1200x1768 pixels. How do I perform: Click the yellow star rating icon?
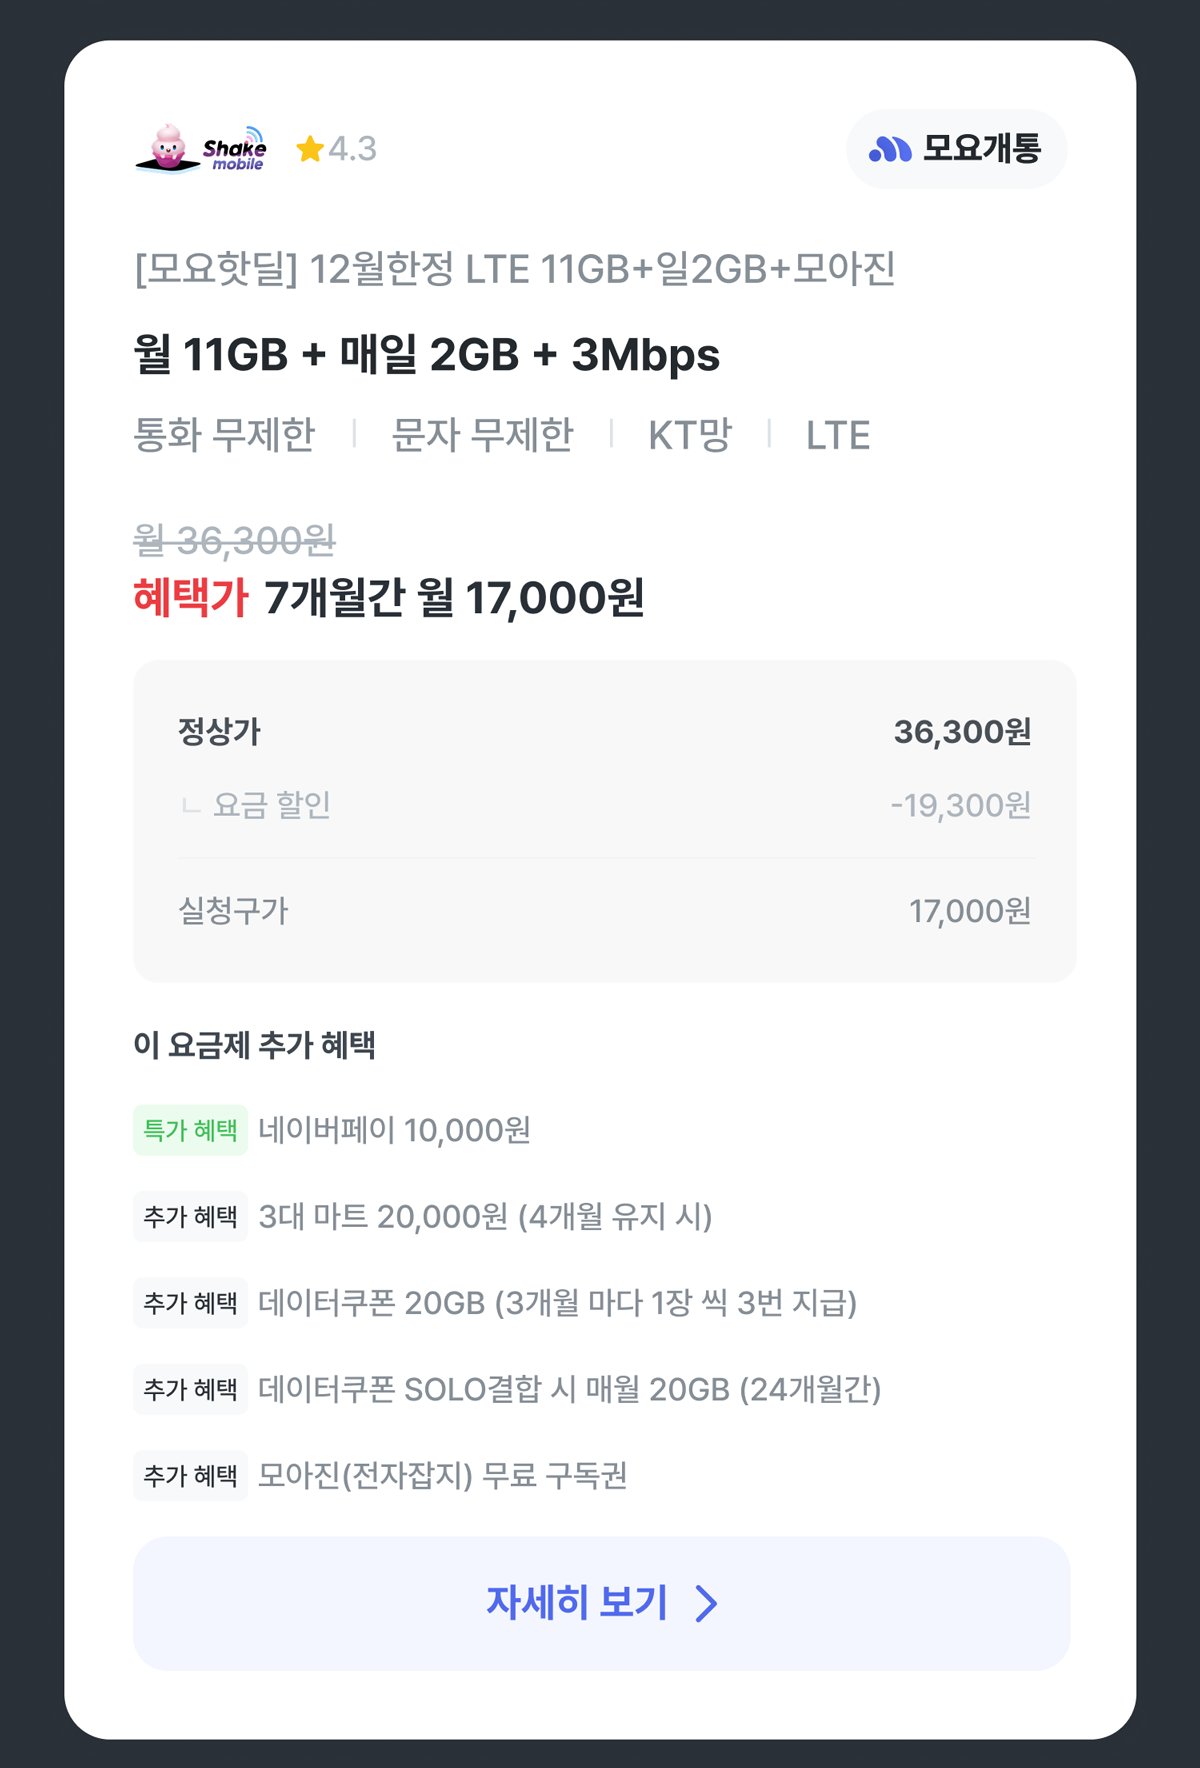point(310,149)
